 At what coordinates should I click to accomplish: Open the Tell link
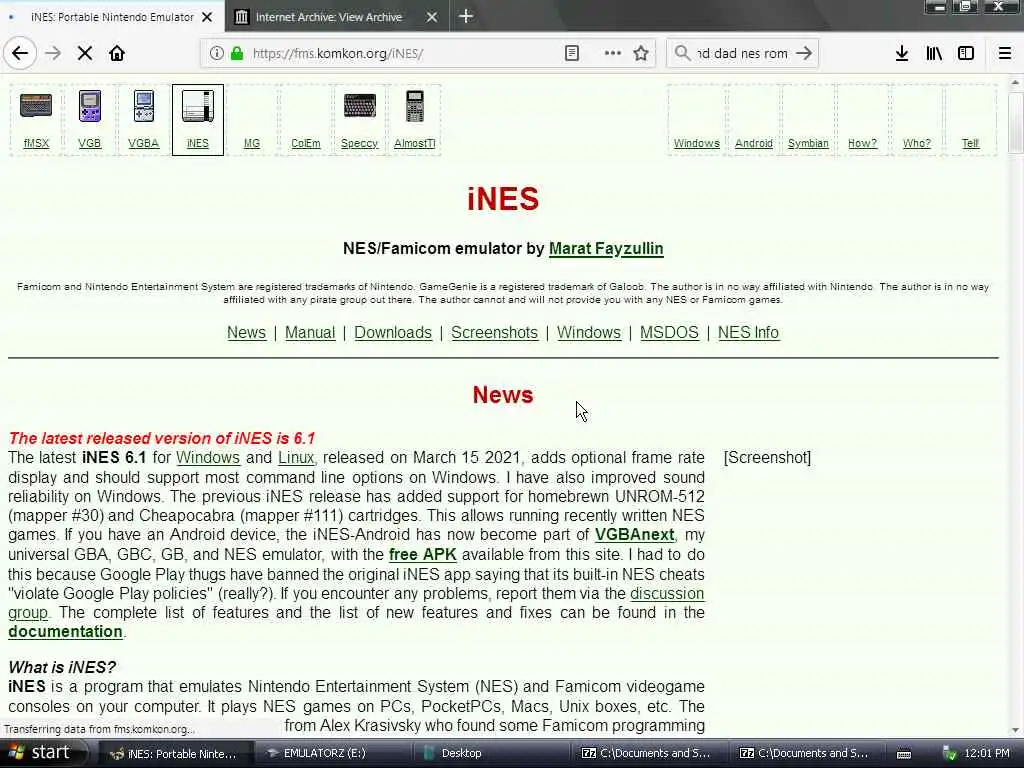[x=970, y=143]
